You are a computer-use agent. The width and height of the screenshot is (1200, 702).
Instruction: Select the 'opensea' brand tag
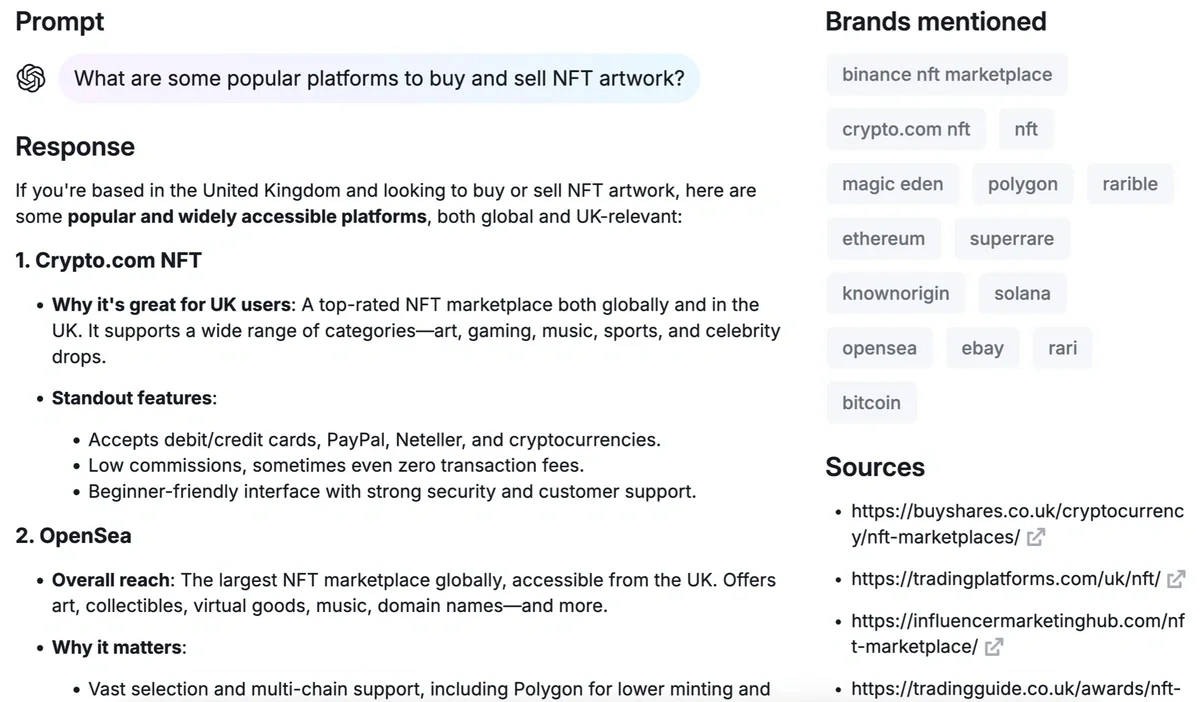click(x=879, y=348)
